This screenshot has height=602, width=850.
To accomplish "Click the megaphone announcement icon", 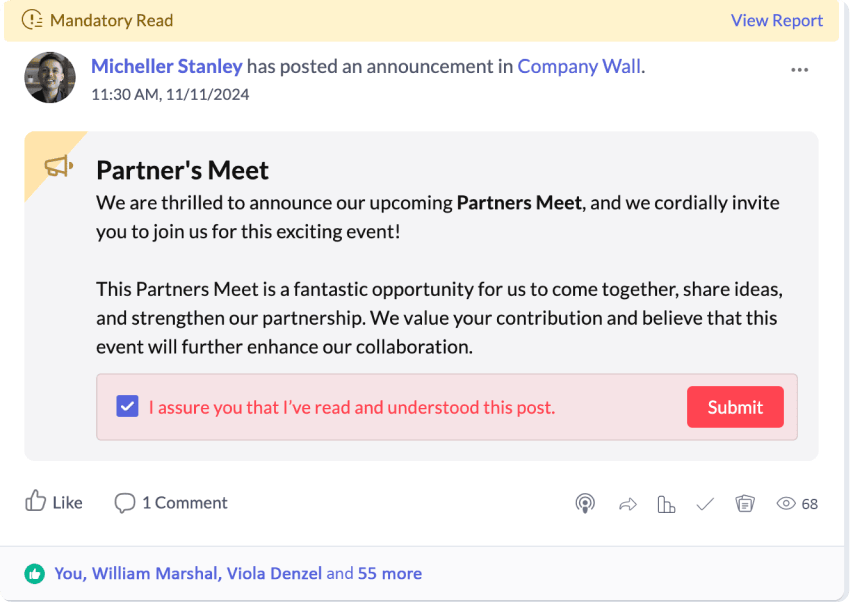I will tap(58, 166).
